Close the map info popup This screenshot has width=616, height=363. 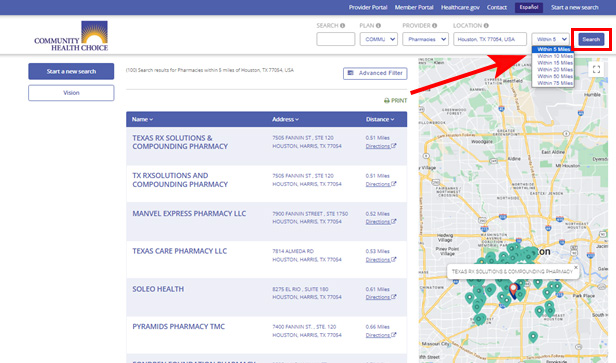click(x=576, y=268)
